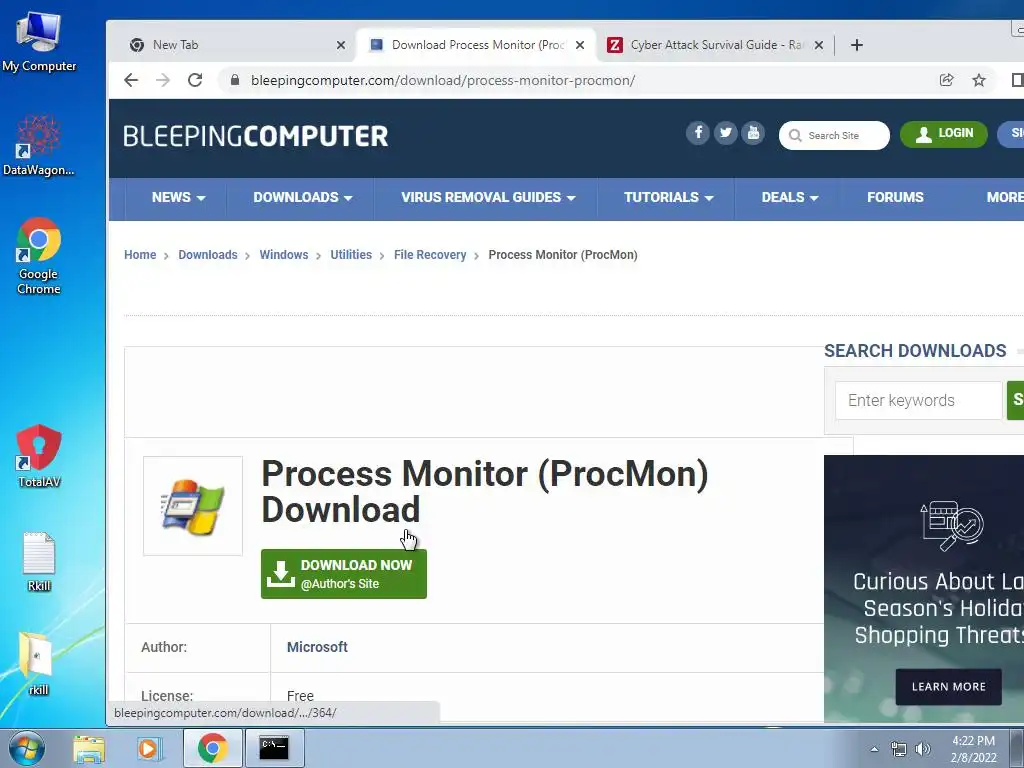This screenshot has width=1024, height=768.
Task: Click the 'Process Monitor (ProcMon) Download' heading
Action: (485, 491)
